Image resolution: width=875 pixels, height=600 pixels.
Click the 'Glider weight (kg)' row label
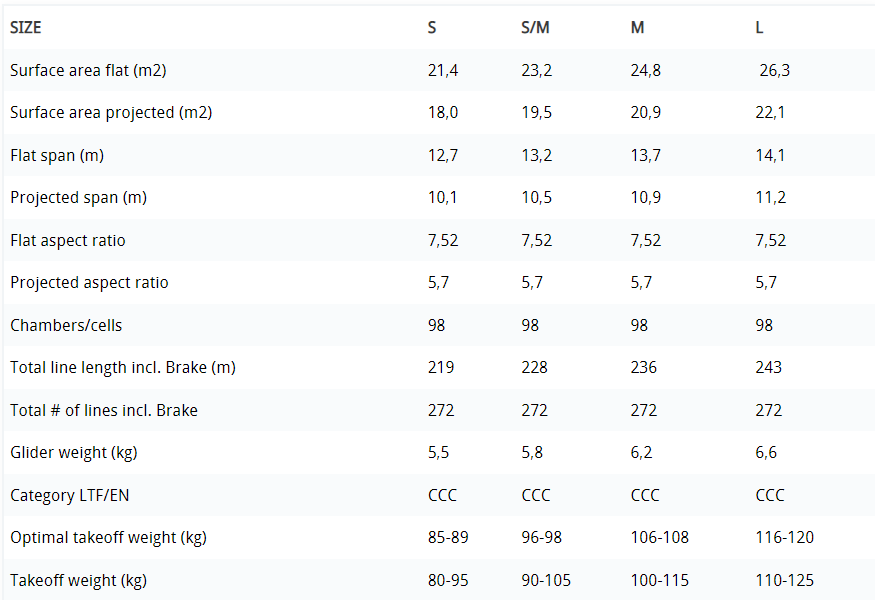[x=74, y=453]
